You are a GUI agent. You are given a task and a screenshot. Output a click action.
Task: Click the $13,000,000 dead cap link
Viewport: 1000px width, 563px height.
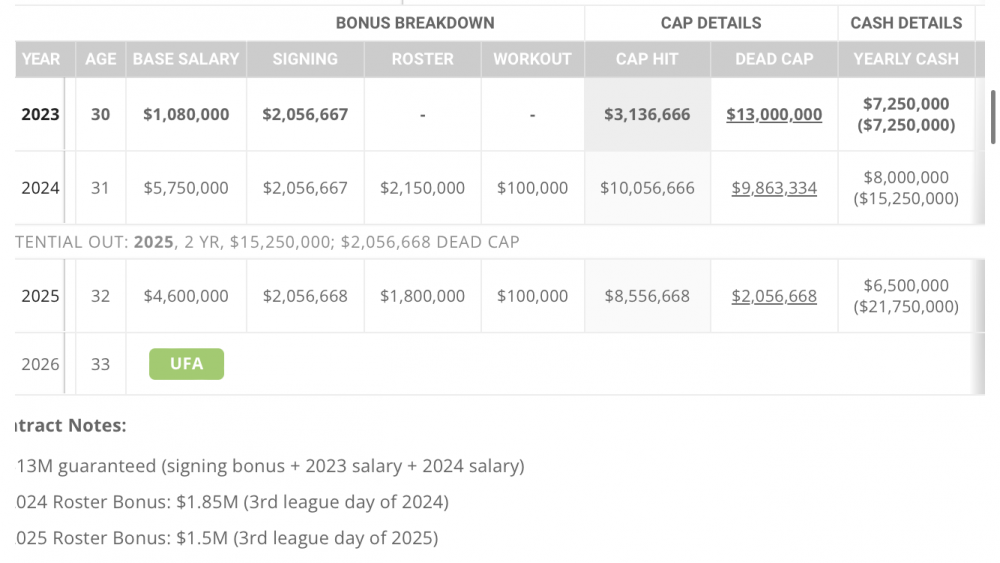pos(774,114)
